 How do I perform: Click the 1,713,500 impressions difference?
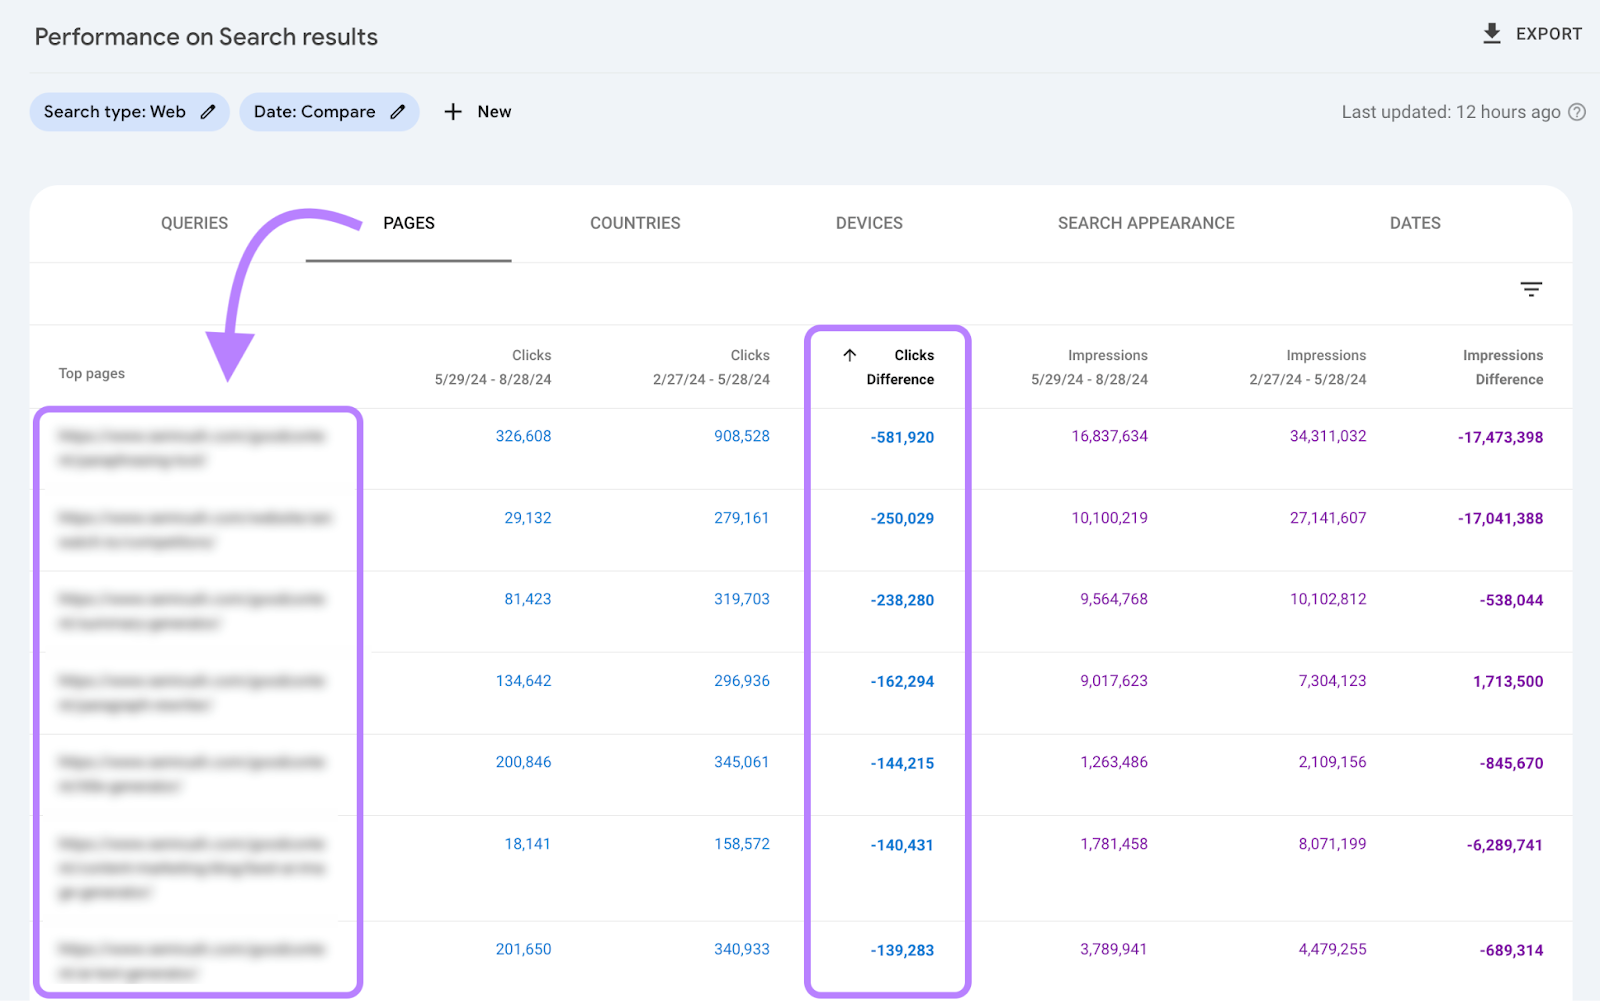(x=1508, y=682)
